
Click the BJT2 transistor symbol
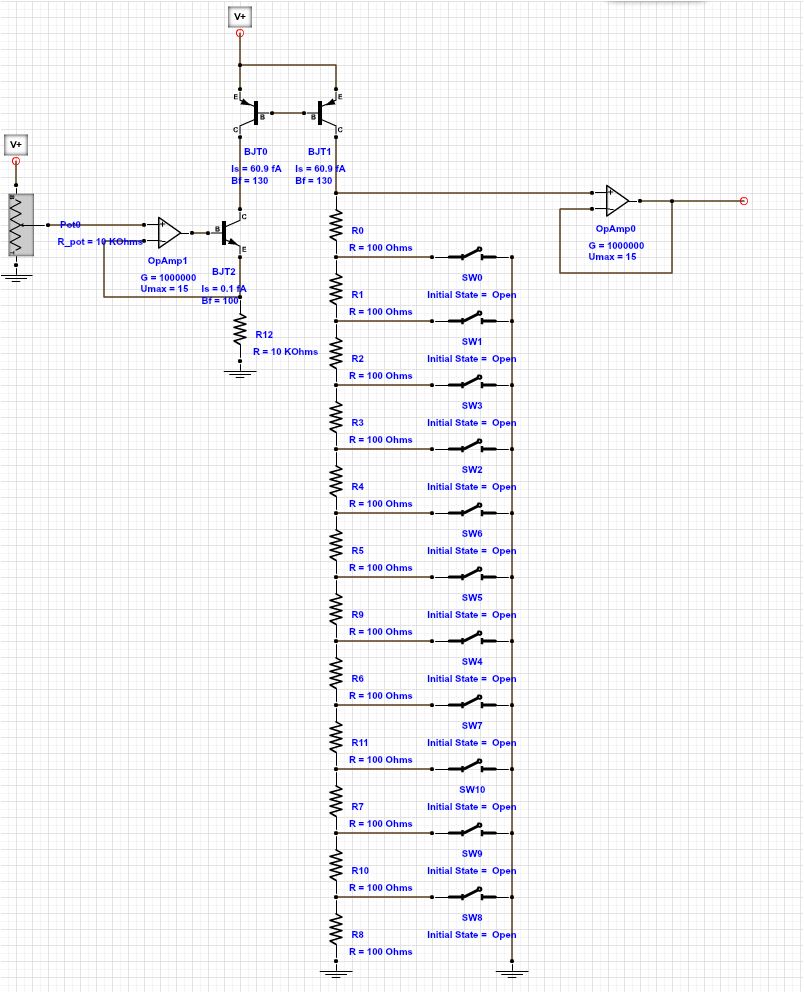229,232
